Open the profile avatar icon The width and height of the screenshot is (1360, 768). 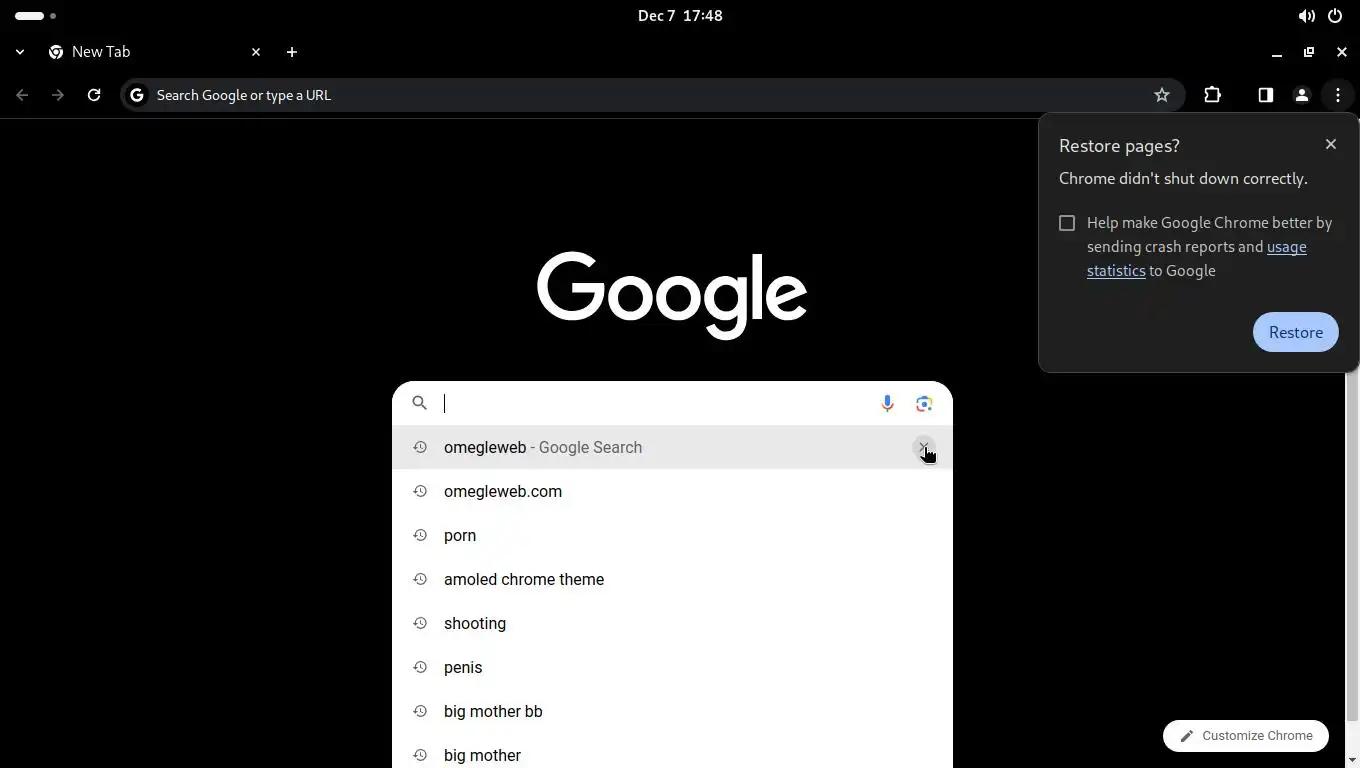[1301, 95]
